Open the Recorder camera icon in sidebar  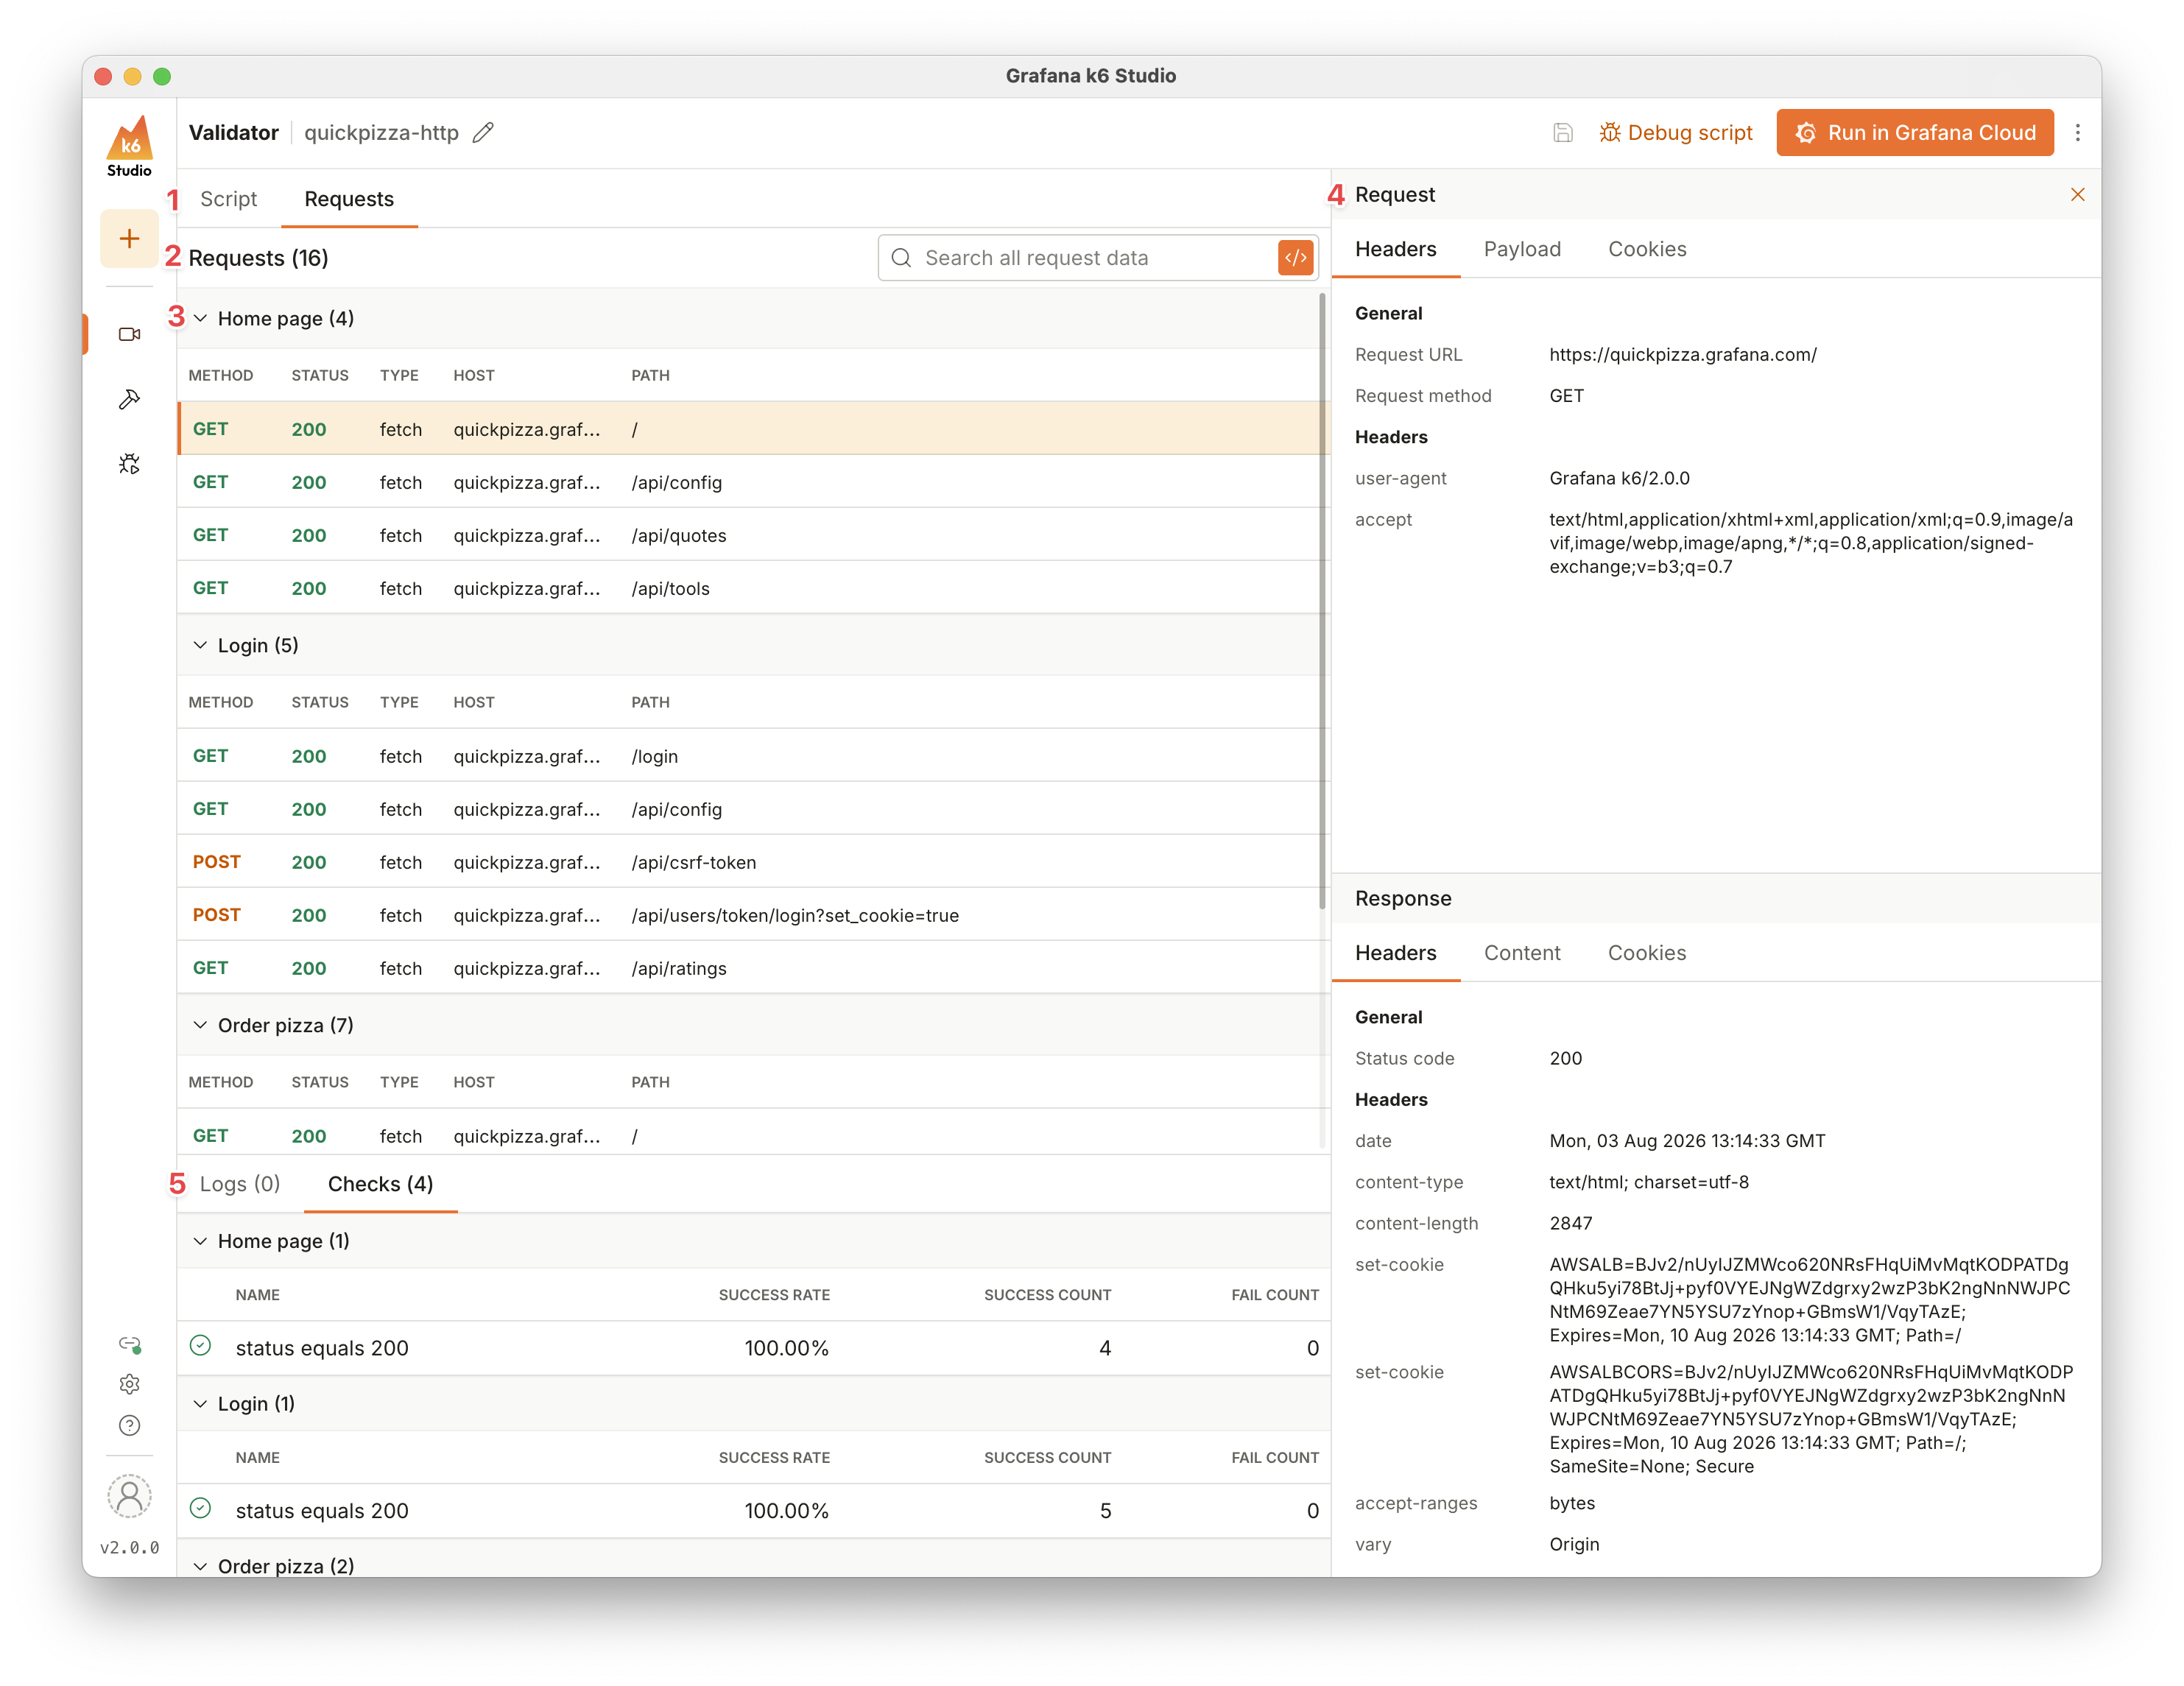129,334
